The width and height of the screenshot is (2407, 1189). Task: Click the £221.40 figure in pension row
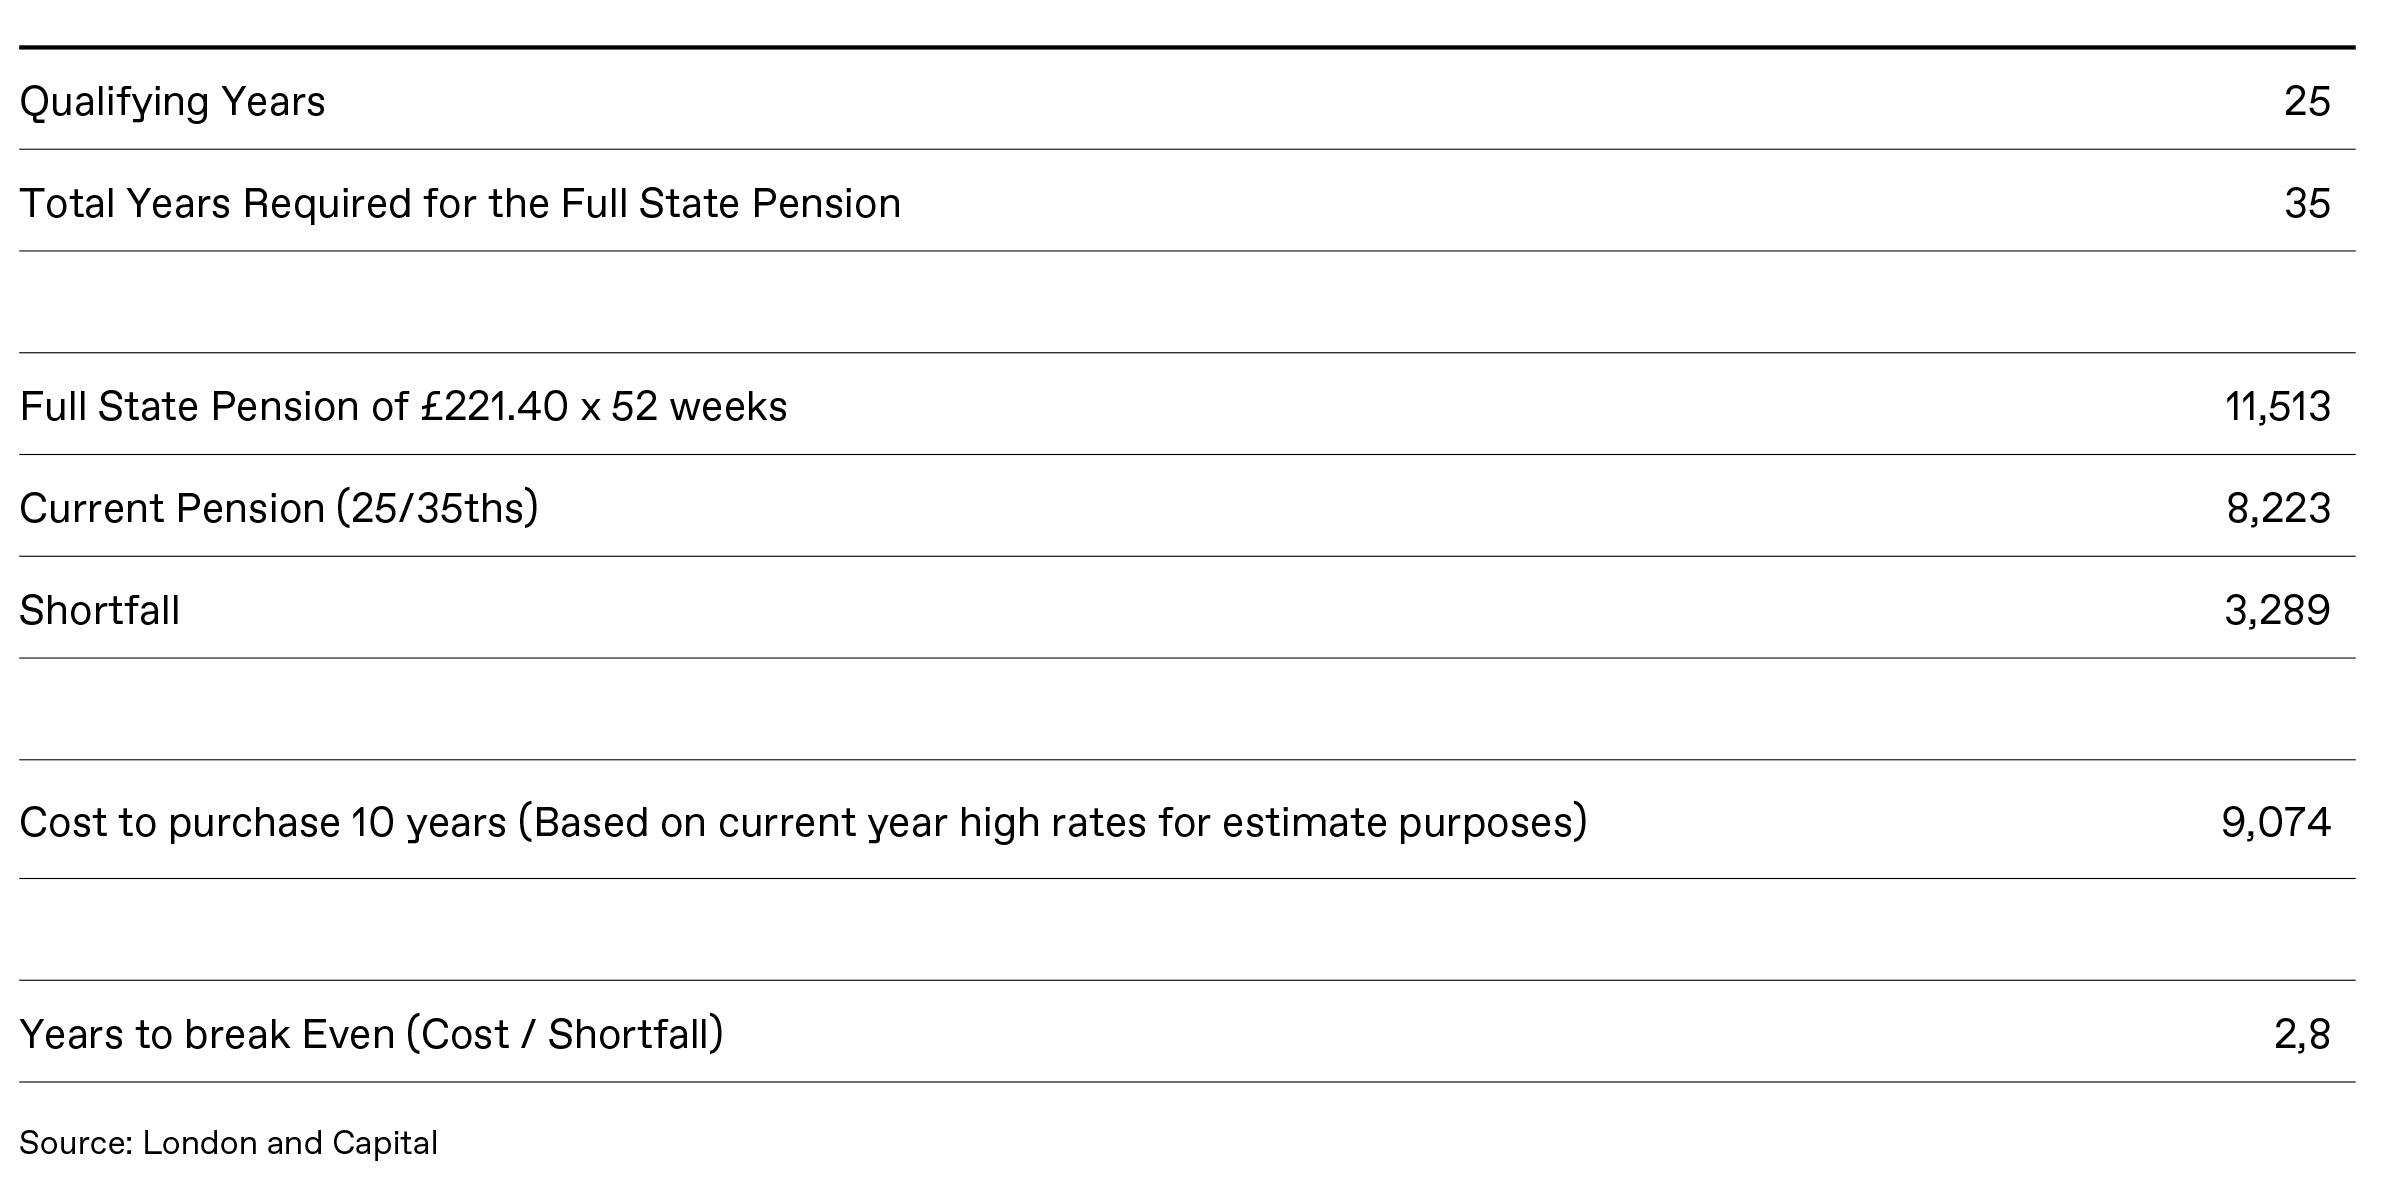[x=494, y=407]
